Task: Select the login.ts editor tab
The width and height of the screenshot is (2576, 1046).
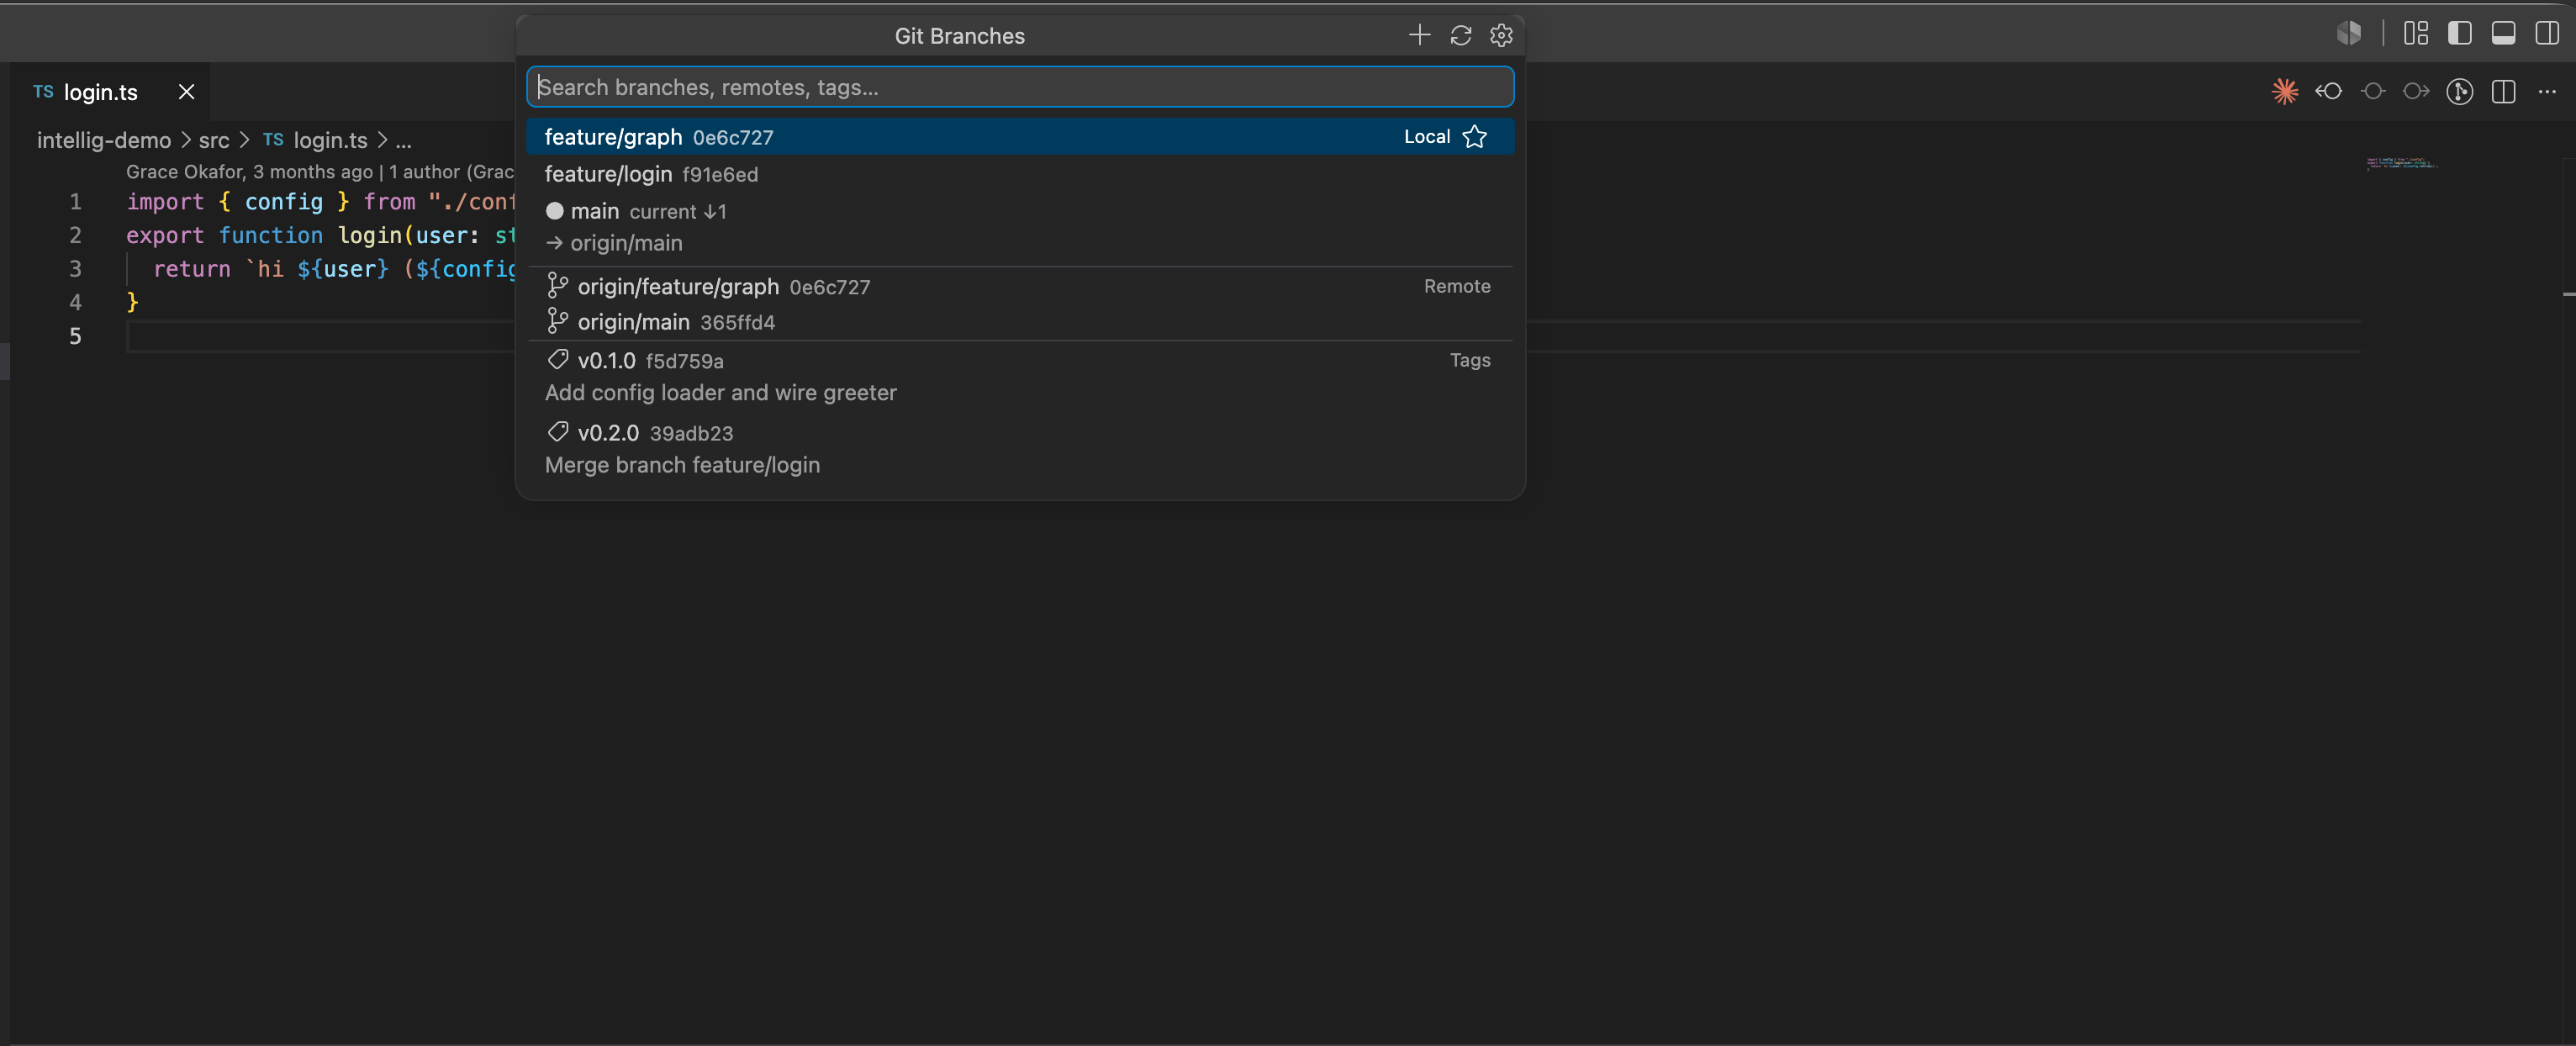Action: point(111,92)
